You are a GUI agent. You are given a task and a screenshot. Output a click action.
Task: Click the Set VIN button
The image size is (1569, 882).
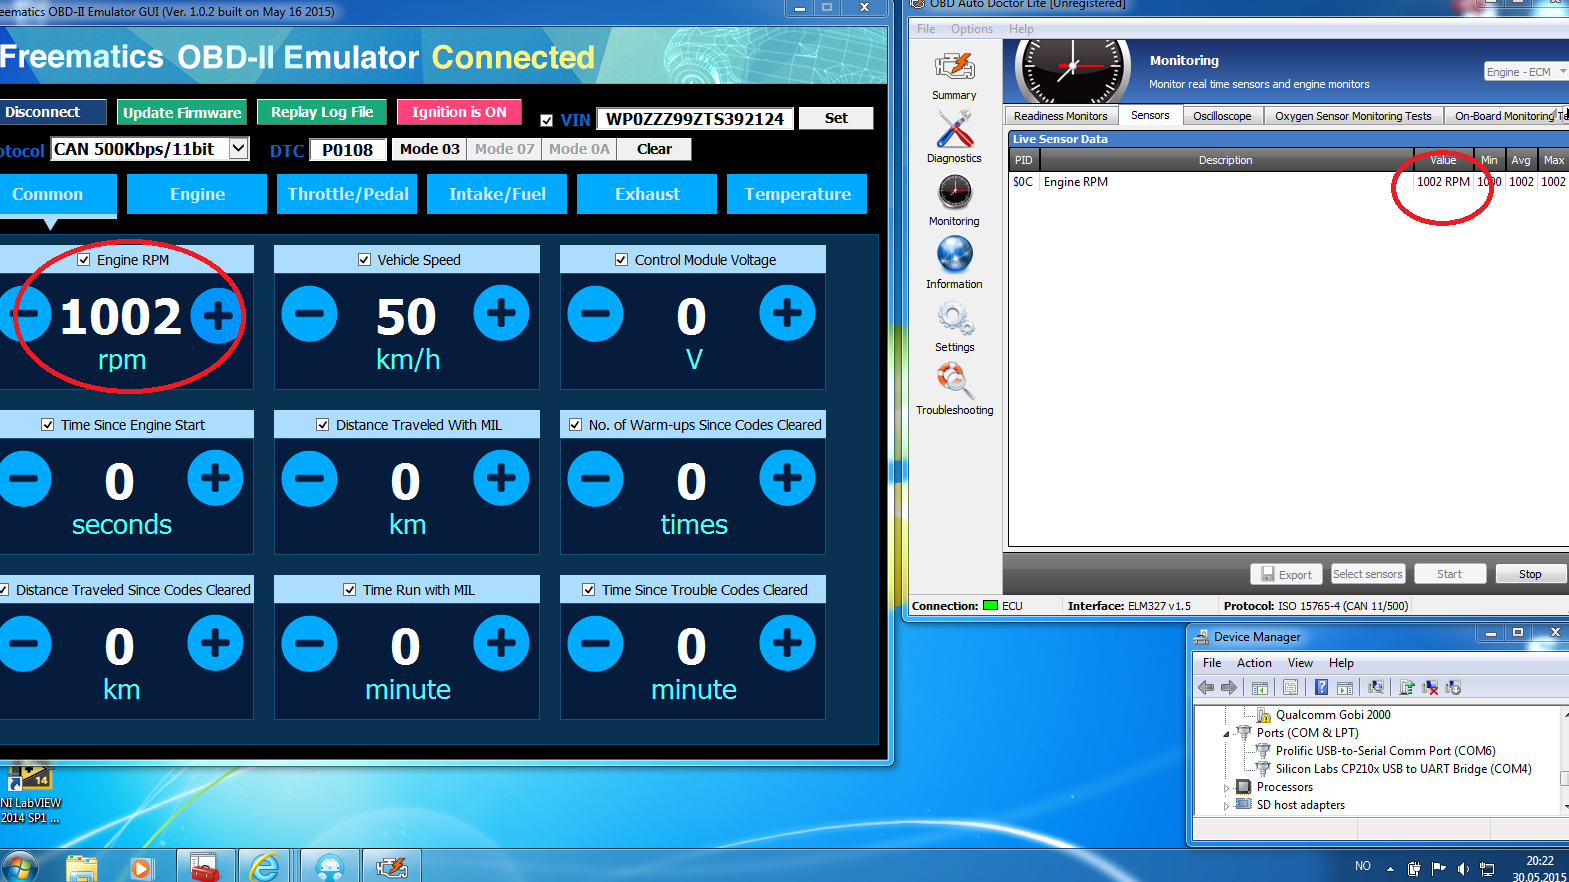tap(836, 118)
